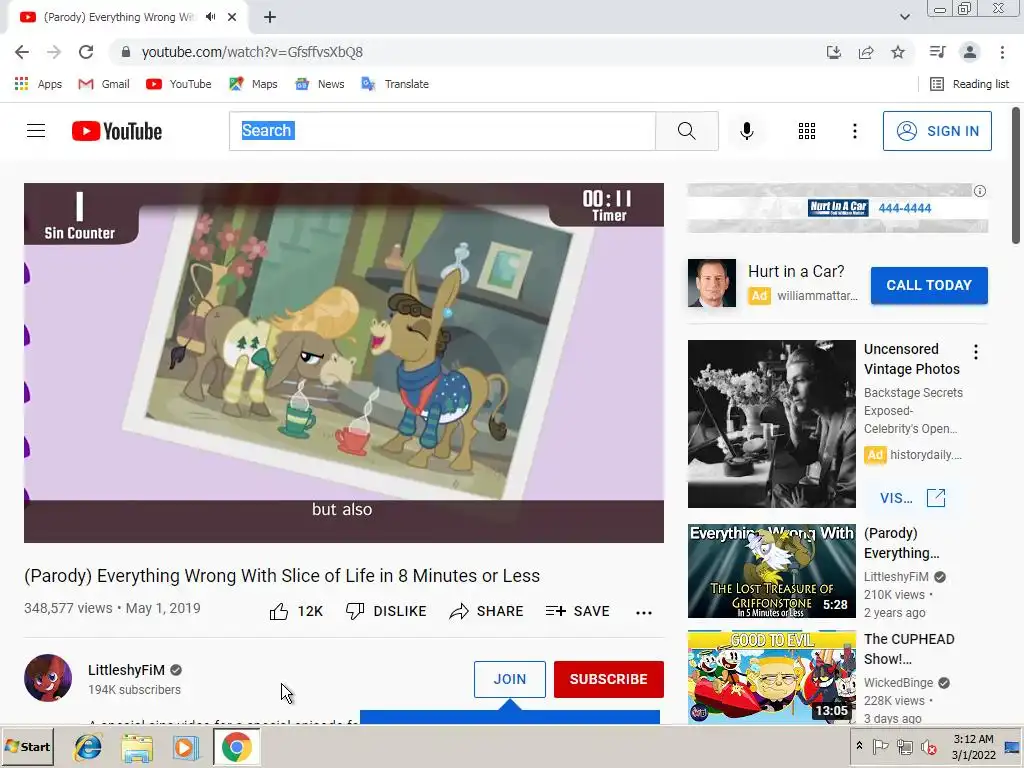Open YouTube settings three-dot menu
The height and width of the screenshot is (768, 1024).
point(854,131)
